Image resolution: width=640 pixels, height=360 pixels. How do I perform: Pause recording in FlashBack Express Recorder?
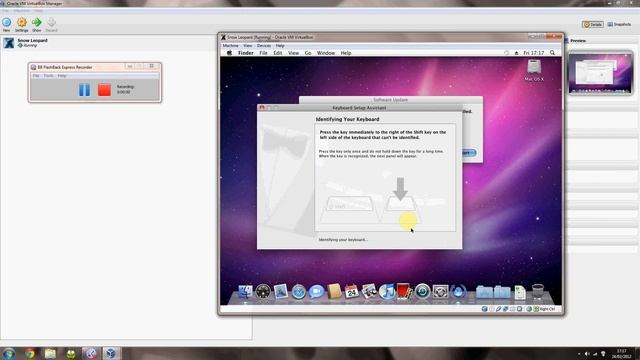tap(84, 89)
